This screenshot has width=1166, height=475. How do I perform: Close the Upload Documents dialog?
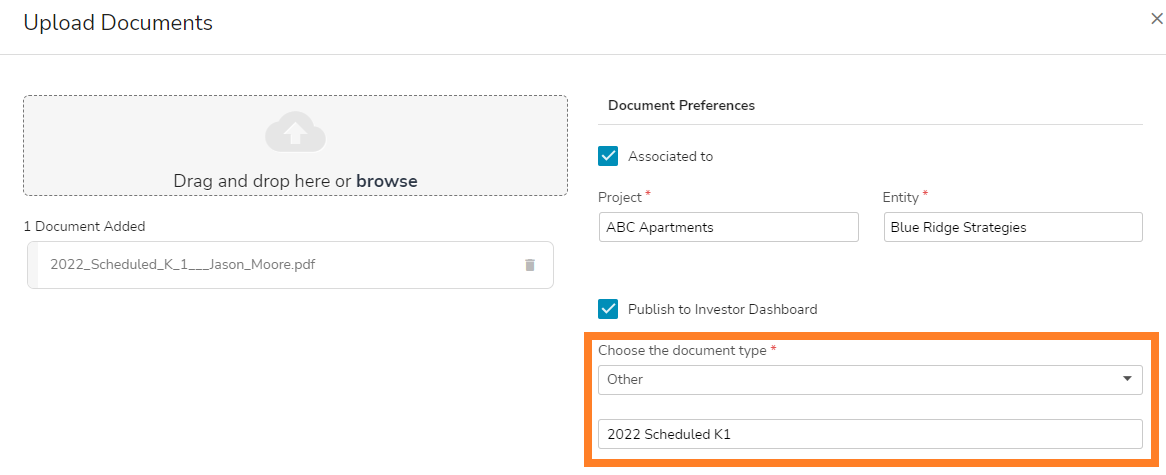[1157, 19]
